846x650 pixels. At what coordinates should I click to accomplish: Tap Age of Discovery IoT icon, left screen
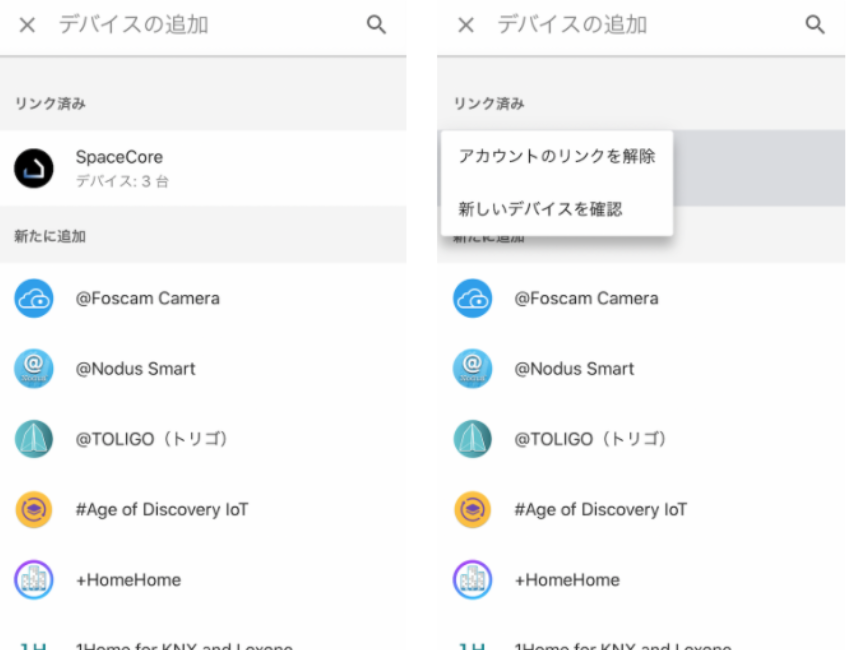(33, 509)
